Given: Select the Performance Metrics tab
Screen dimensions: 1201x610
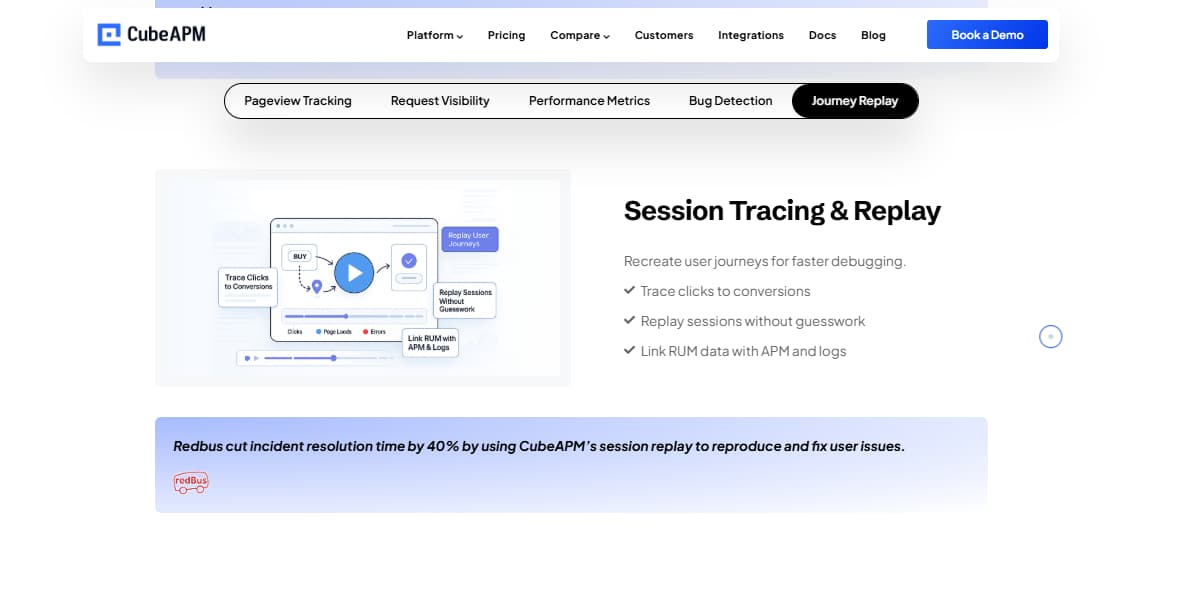Looking at the screenshot, I should [x=589, y=100].
